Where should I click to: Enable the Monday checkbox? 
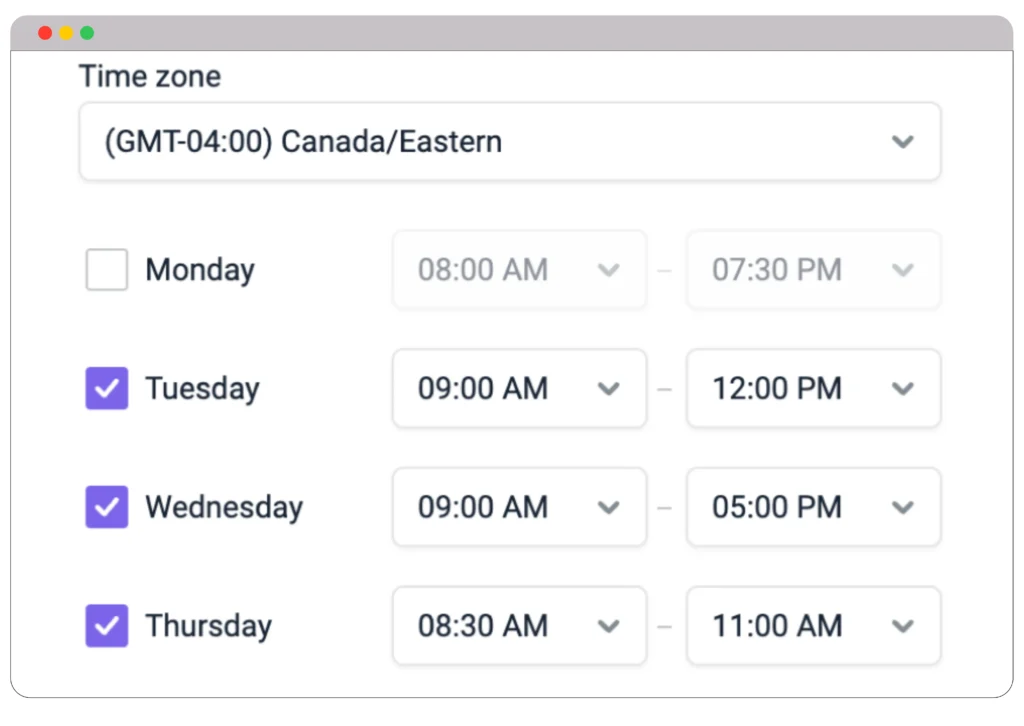tap(106, 270)
